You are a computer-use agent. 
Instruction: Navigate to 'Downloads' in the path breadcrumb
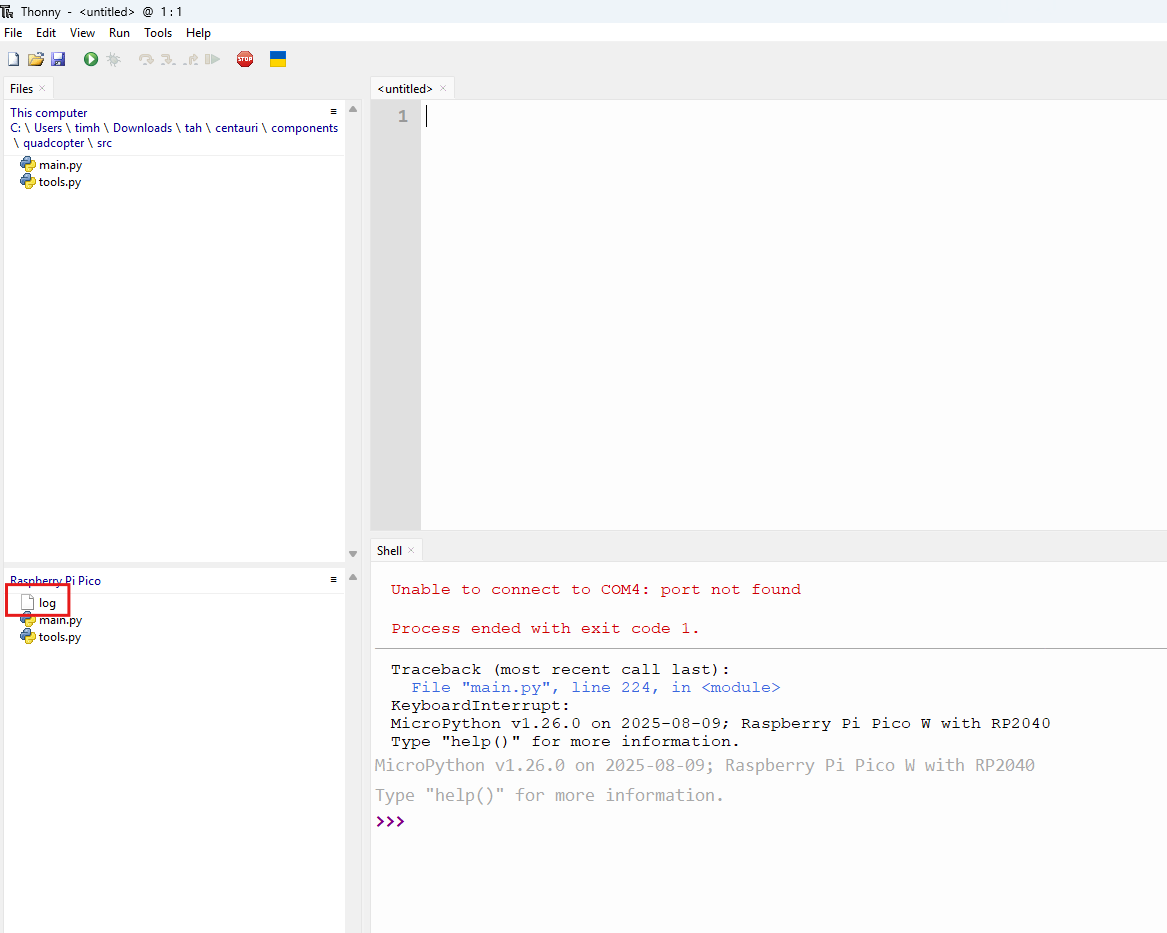(x=142, y=128)
